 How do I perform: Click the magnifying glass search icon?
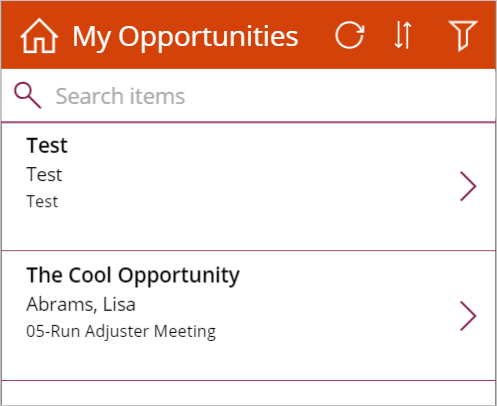pos(28,96)
